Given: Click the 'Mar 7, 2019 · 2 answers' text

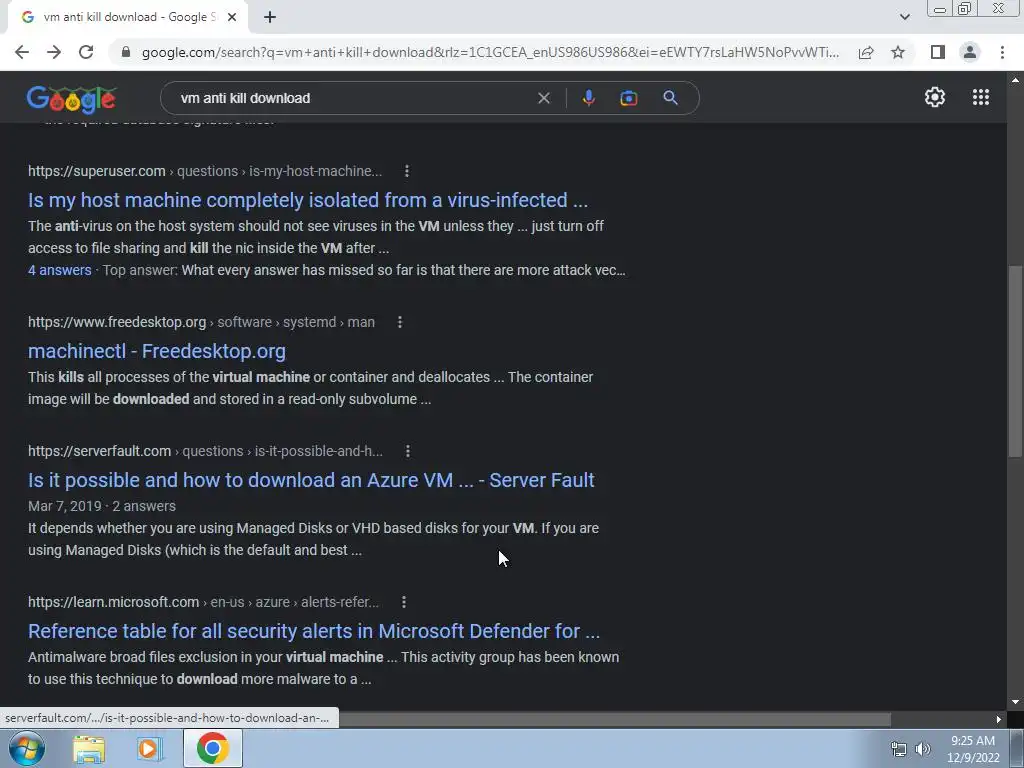Looking at the screenshot, I should coord(102,506).
